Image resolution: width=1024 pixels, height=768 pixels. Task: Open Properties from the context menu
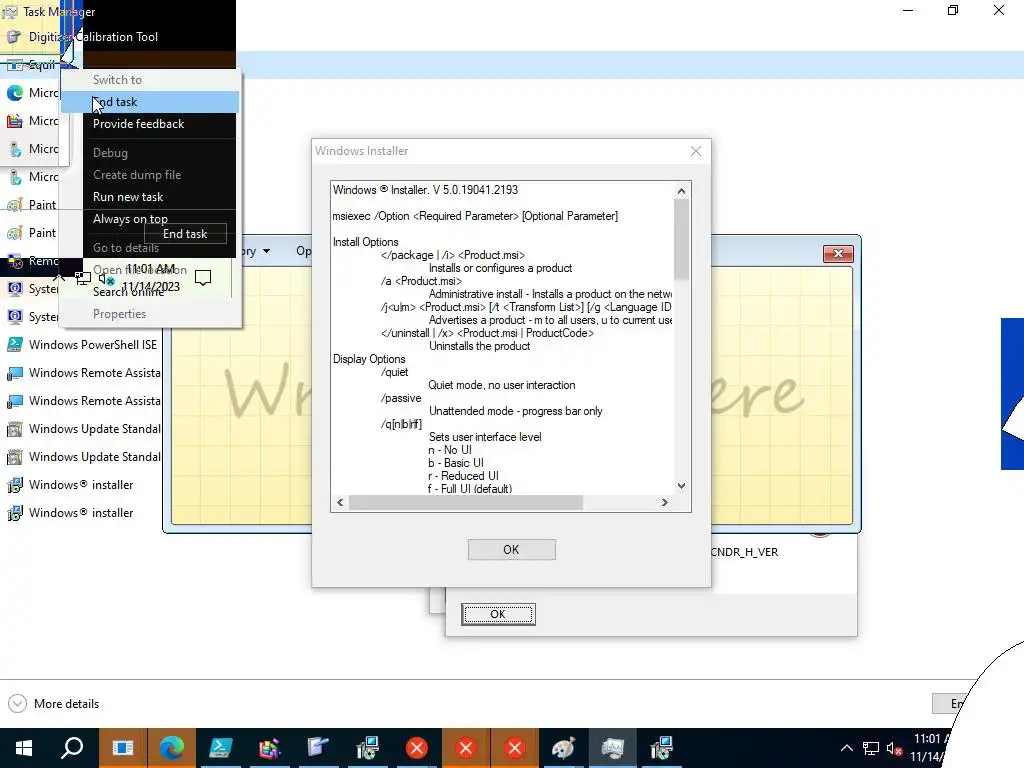click(x=120, y=314)
